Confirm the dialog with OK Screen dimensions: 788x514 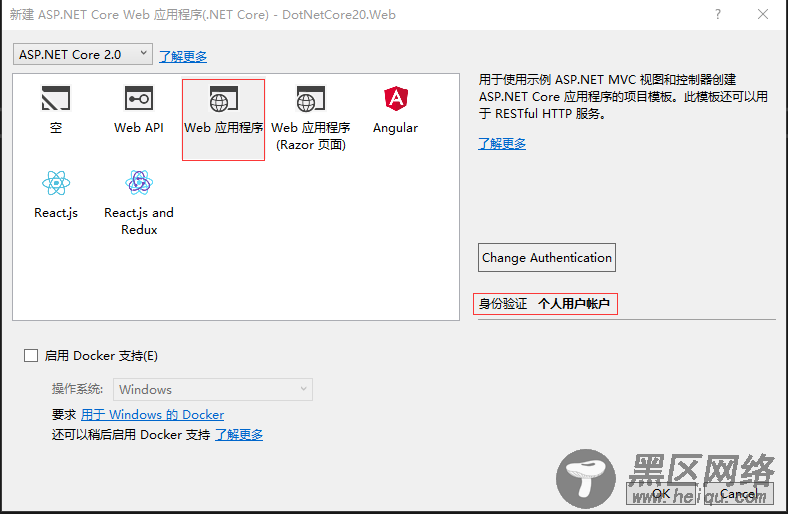point(661,493)
